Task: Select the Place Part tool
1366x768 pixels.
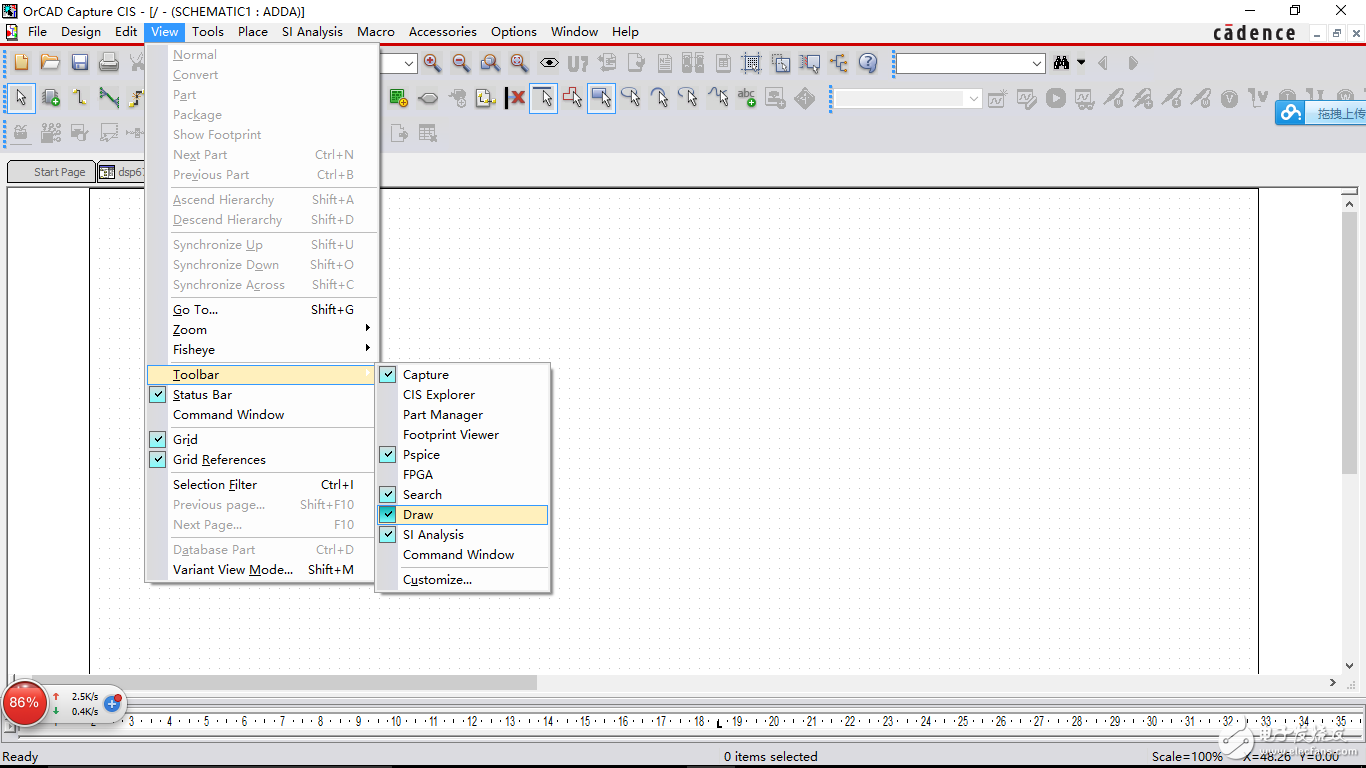Action: tap(50, 98)
